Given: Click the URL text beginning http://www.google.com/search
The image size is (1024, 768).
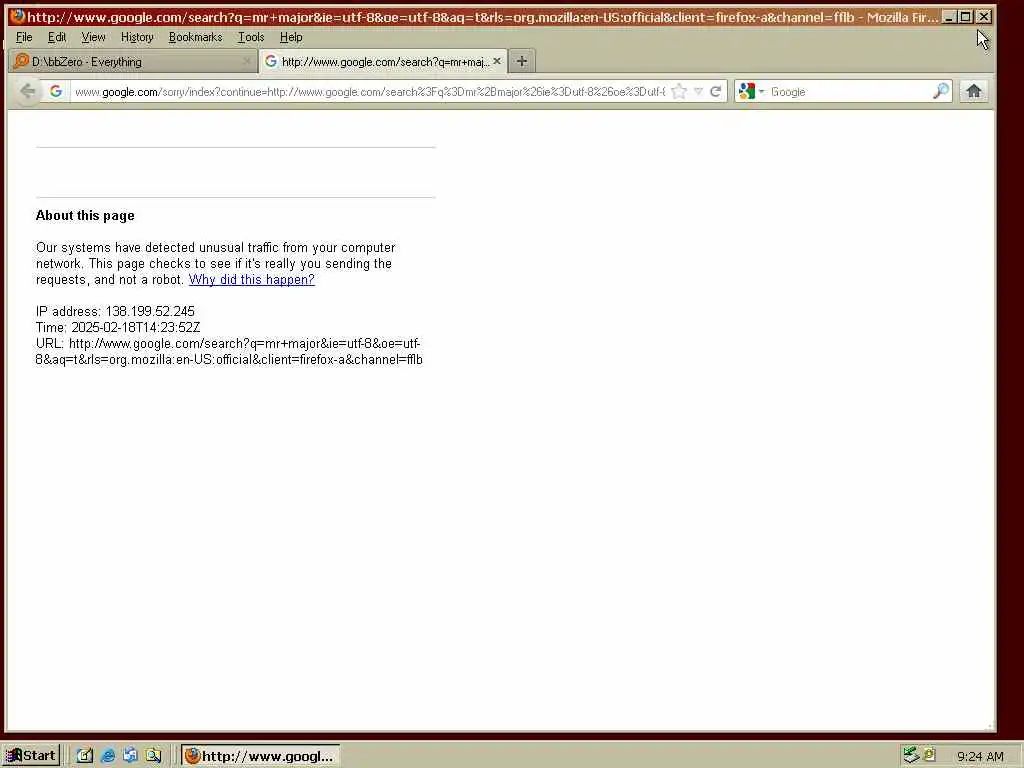Looking at the screenshot, I should click(229, 351).
